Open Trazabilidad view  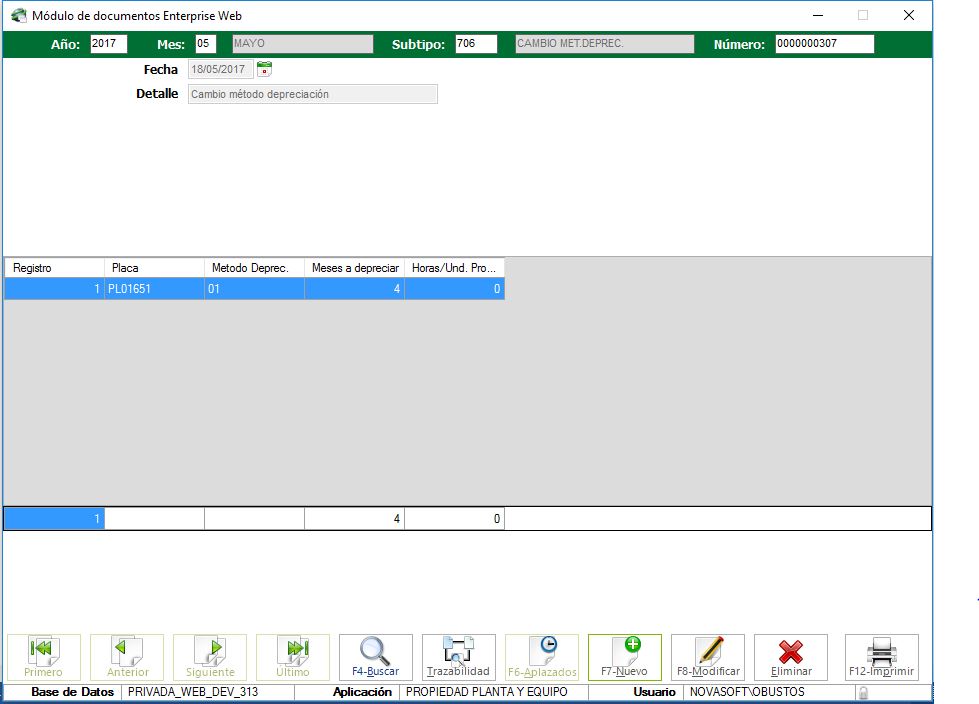(459, 657)
